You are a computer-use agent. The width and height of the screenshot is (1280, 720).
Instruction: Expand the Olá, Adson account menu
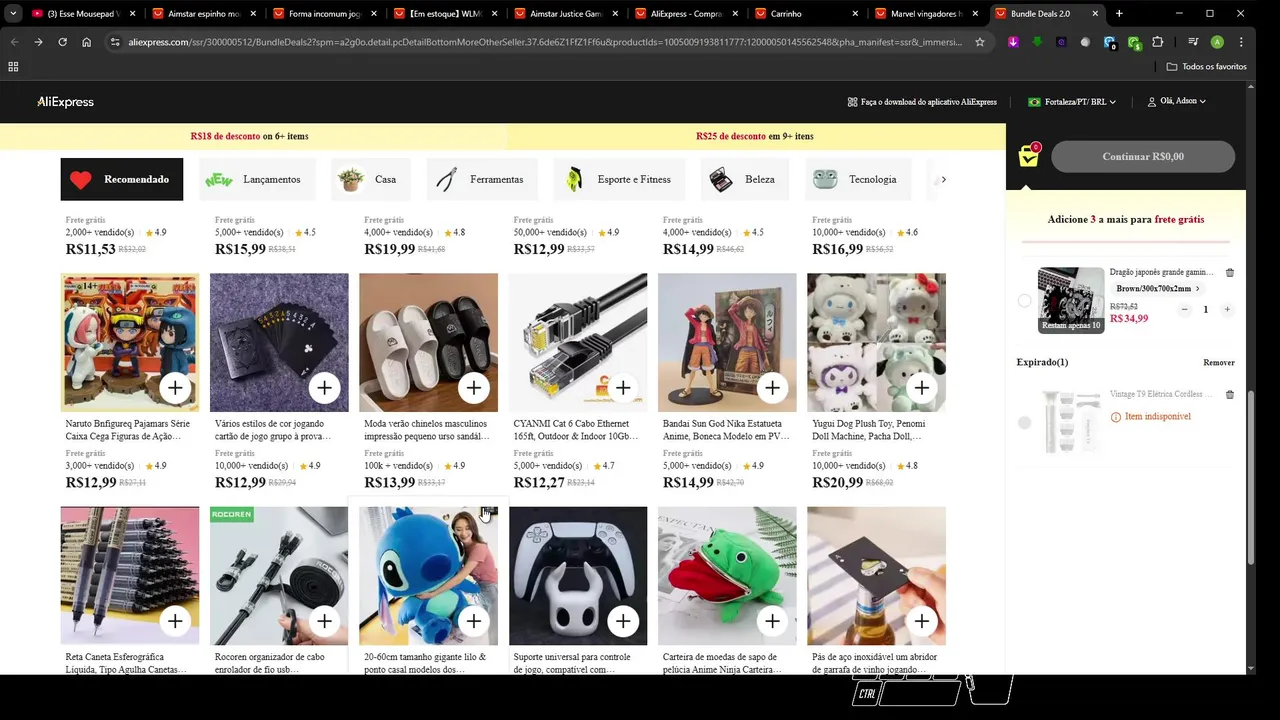(1176, 102)
